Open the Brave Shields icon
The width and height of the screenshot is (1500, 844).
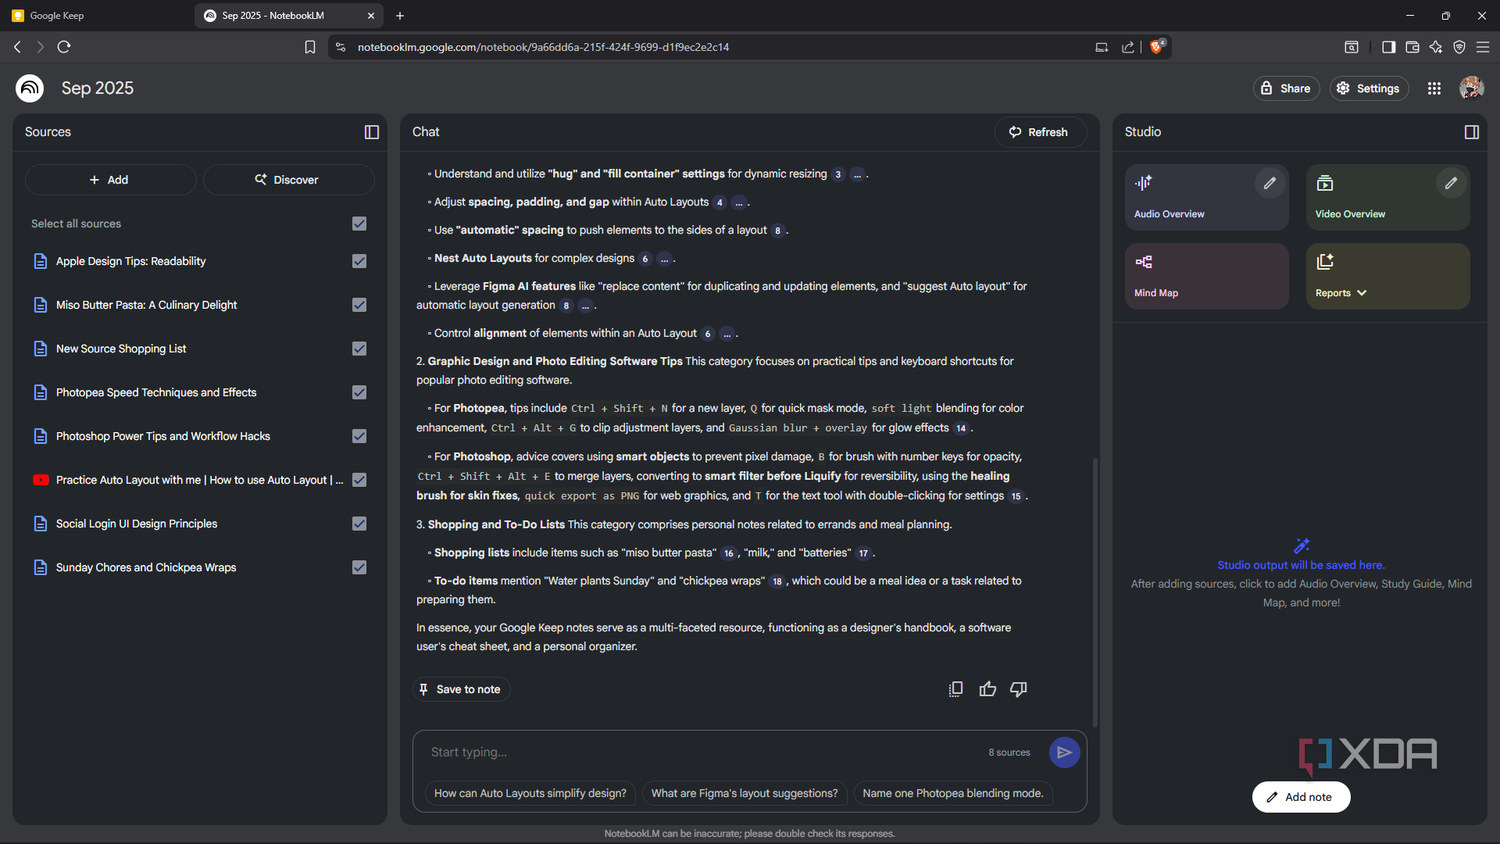pyautogui.click(x=1157, y=46)
